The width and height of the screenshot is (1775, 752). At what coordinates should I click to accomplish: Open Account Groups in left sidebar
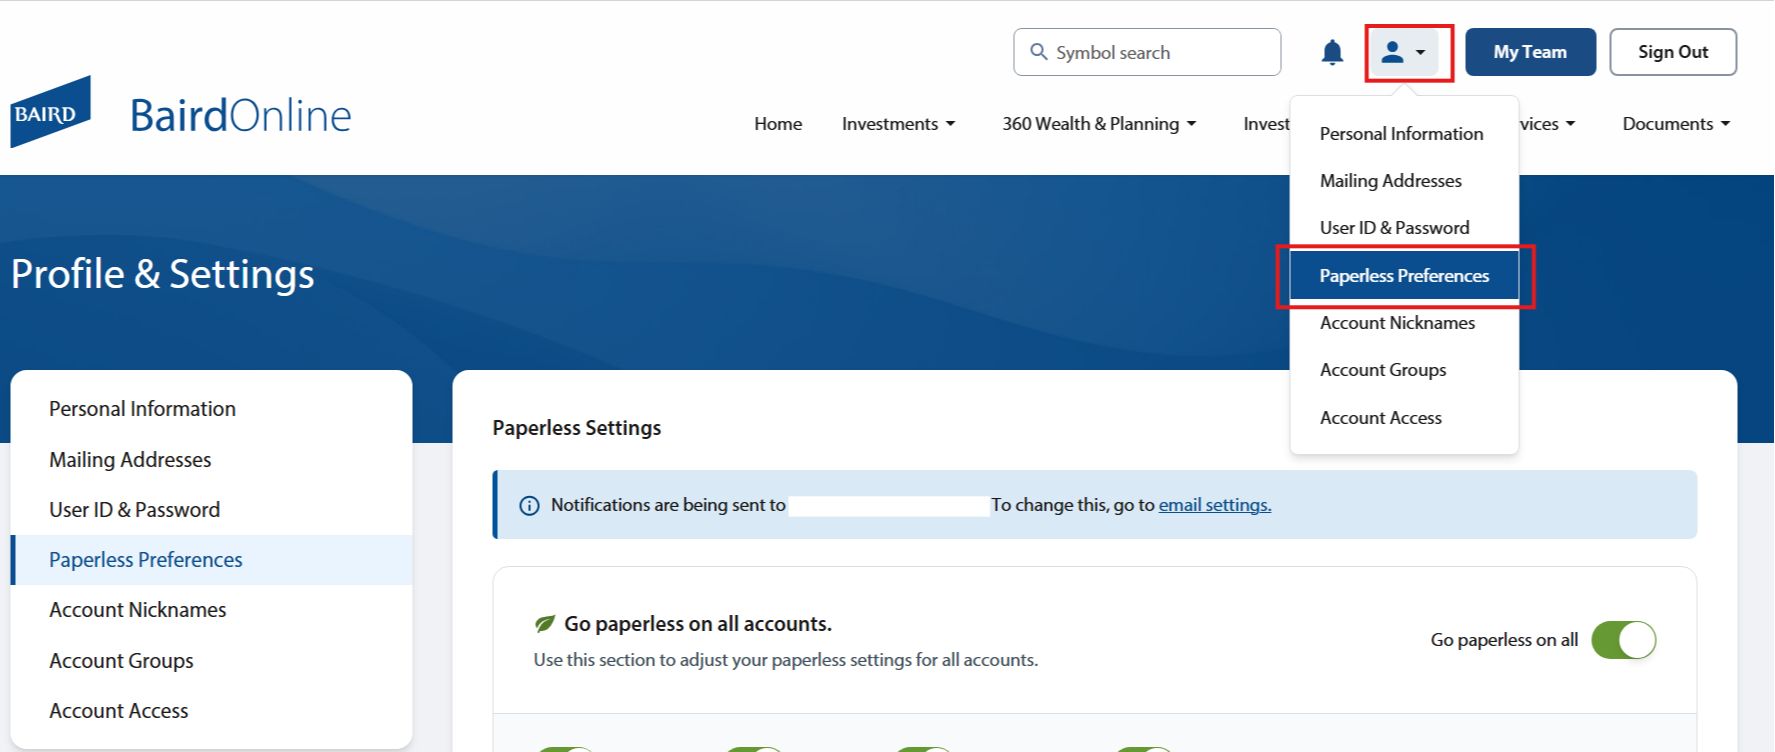tap(211, 661)
